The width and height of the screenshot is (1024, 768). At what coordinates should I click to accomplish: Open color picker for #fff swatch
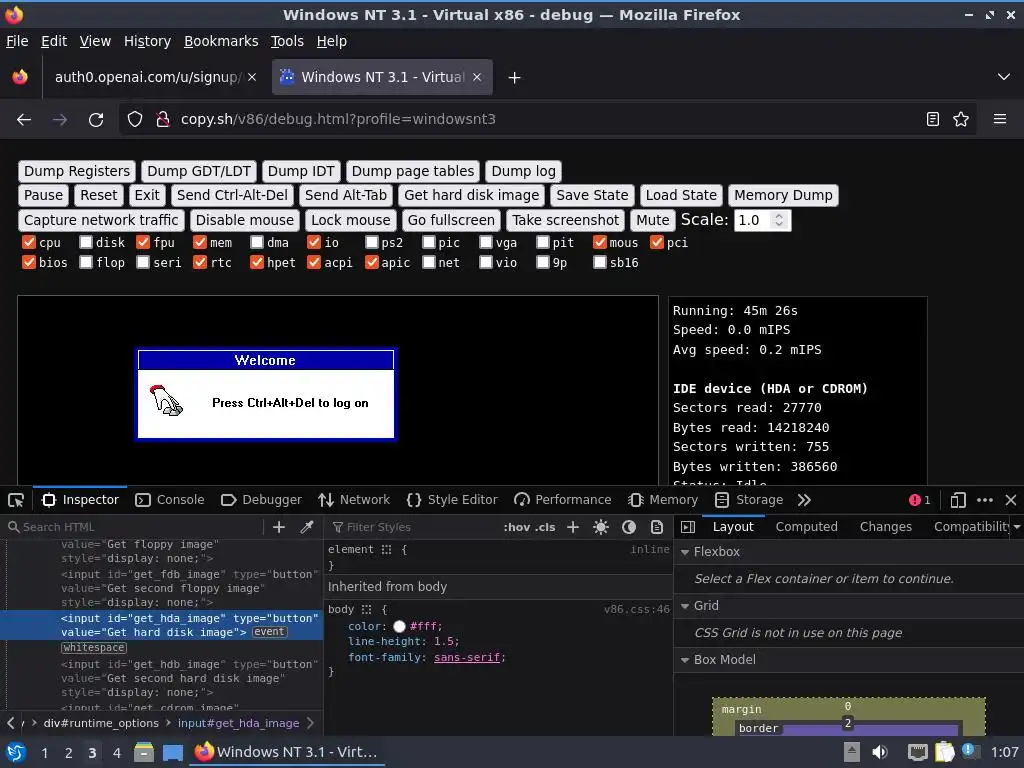(x=399, y=627)
